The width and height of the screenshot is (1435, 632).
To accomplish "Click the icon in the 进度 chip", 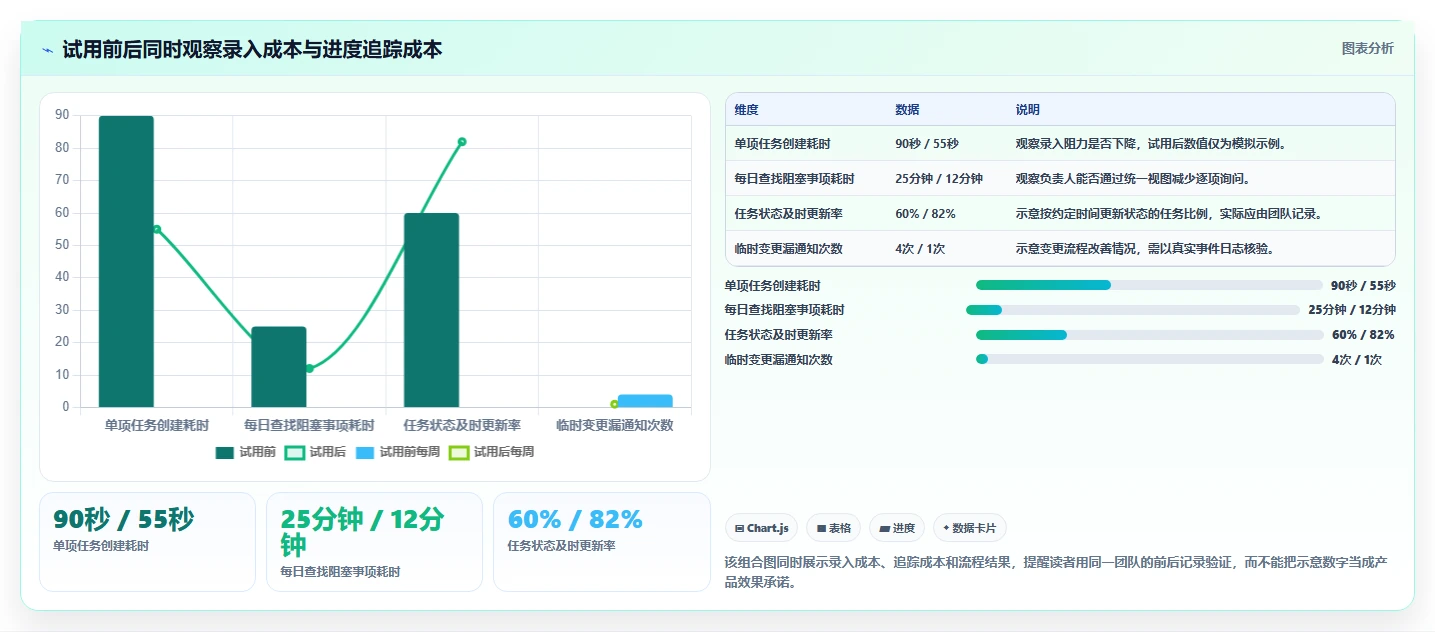I will click(884, 528).
